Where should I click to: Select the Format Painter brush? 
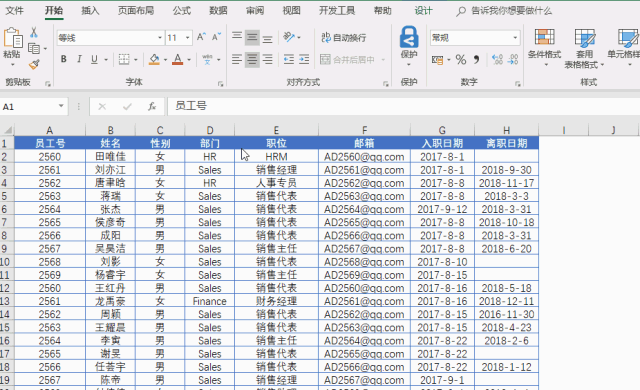pos(34,64)
